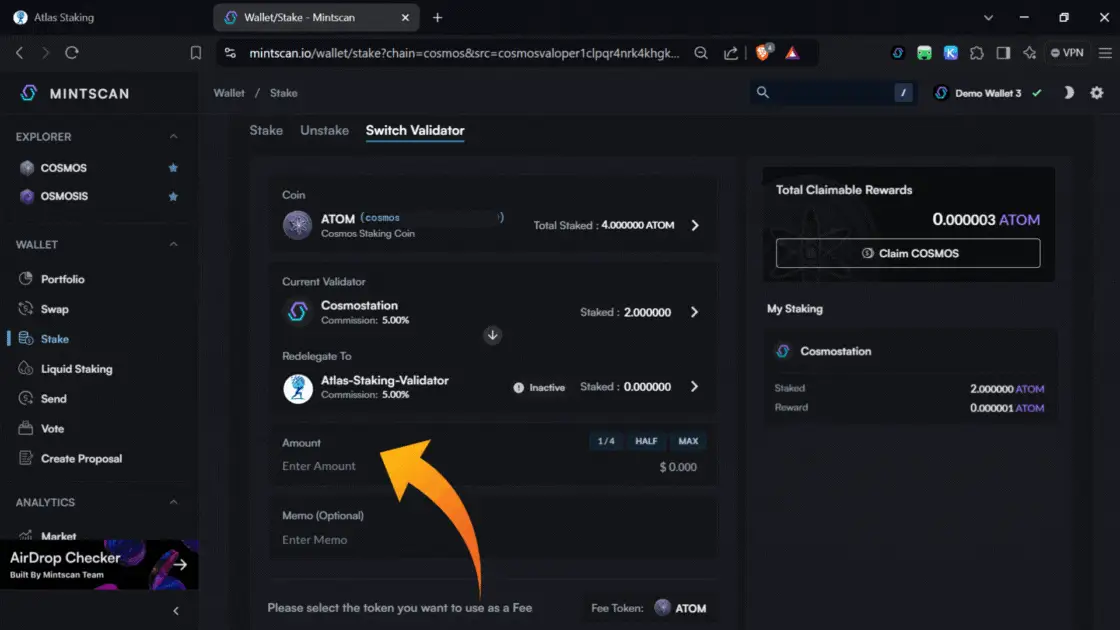Open Swap in wallet sidebar
The height and width of the screenshot is (630, 1120).
point(54,309)
